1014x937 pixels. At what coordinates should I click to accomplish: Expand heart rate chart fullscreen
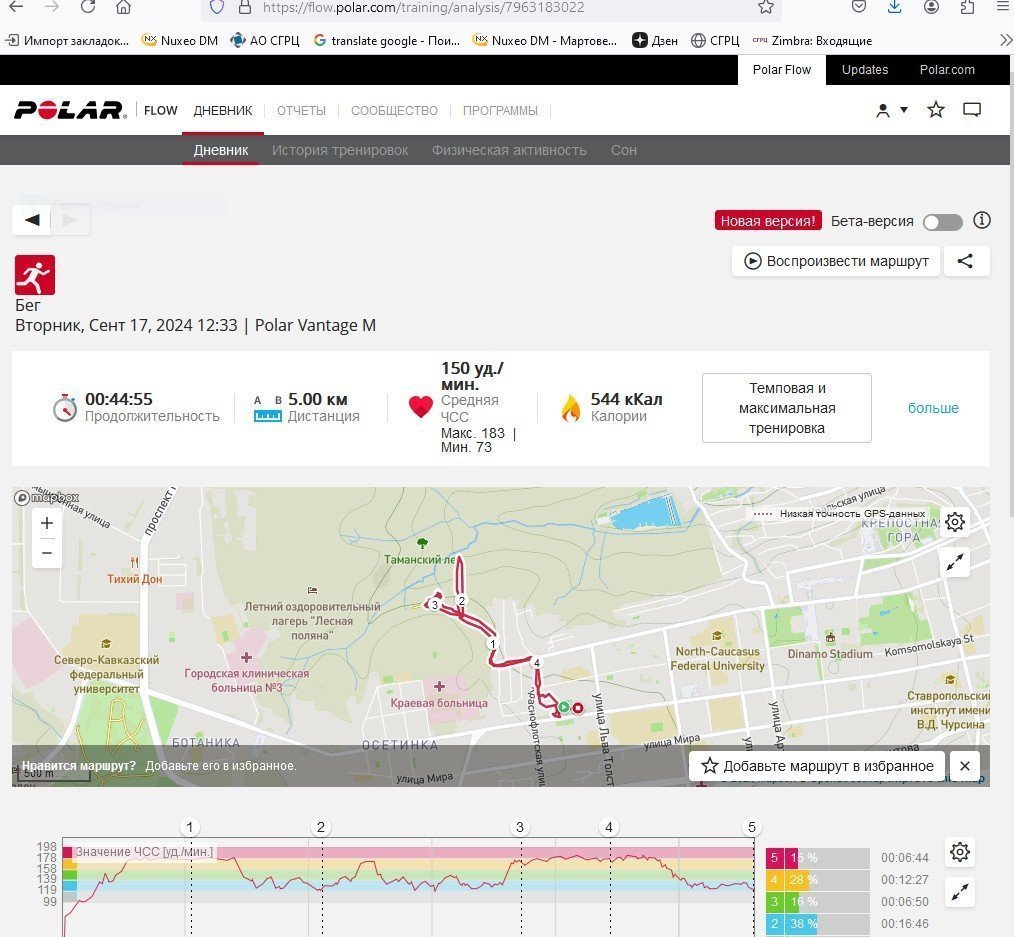(x=960, y=892)
